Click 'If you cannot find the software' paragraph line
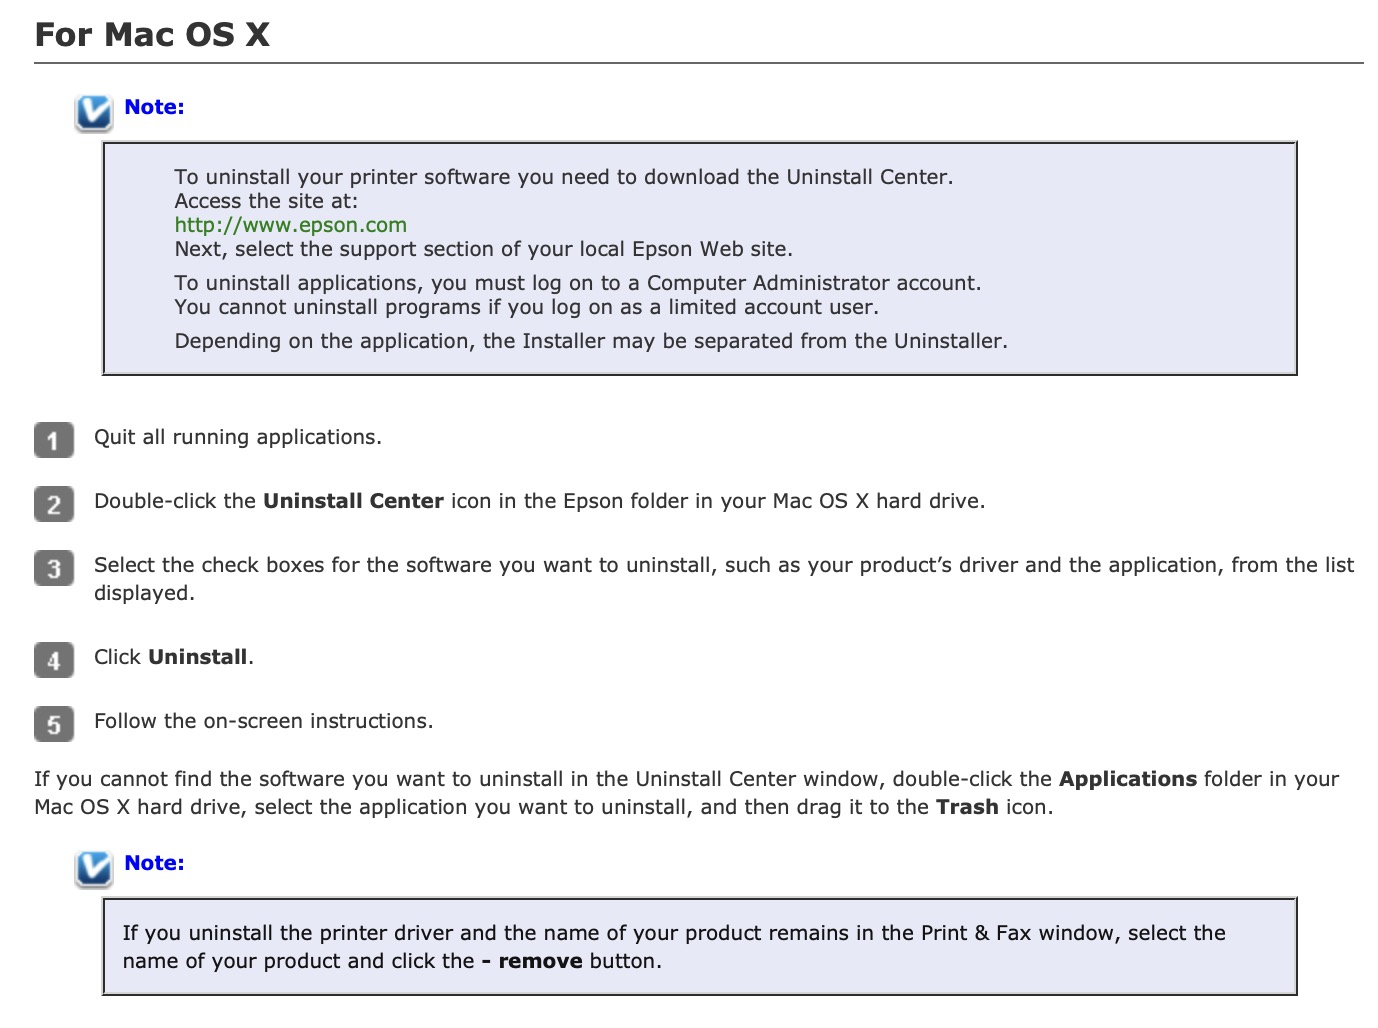1378x1028 pixels. (686, 779)
